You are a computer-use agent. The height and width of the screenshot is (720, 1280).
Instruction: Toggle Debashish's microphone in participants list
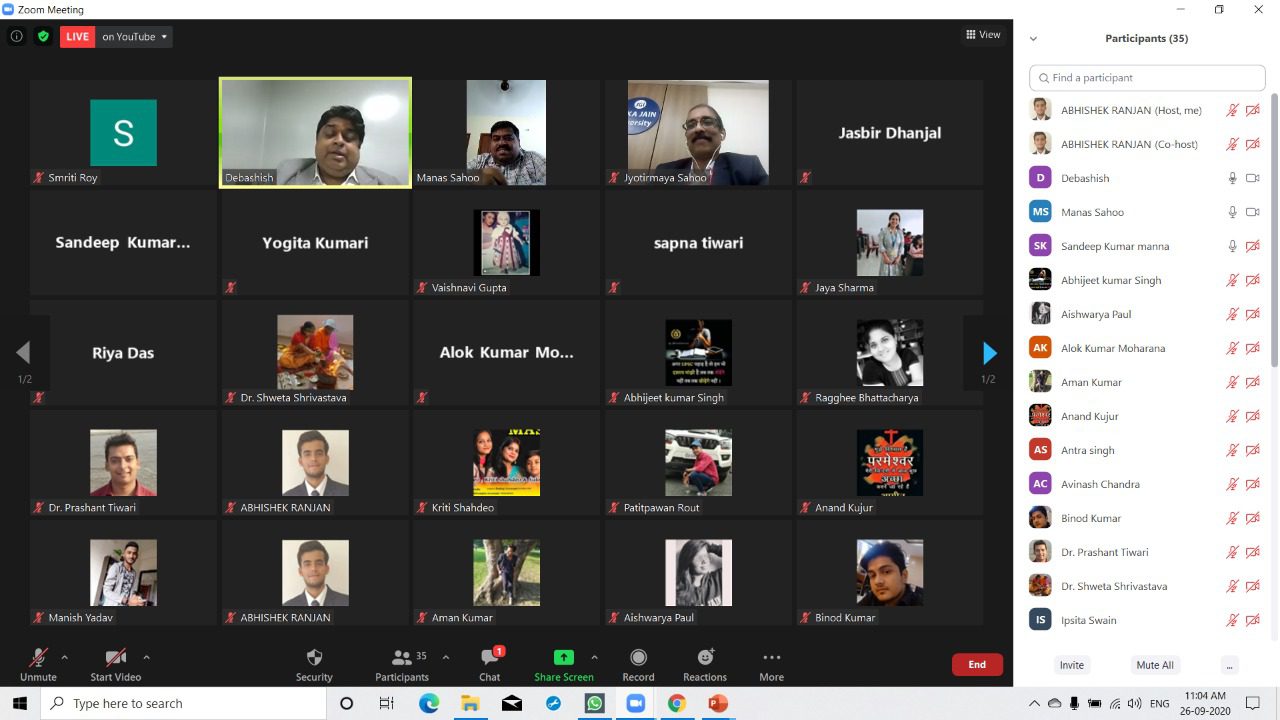point(1233,178)
